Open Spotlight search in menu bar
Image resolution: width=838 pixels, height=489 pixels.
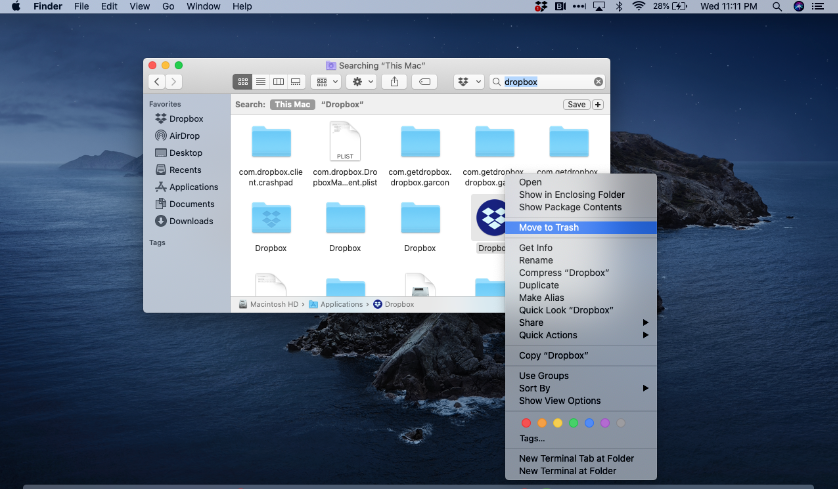coord(777,6)
